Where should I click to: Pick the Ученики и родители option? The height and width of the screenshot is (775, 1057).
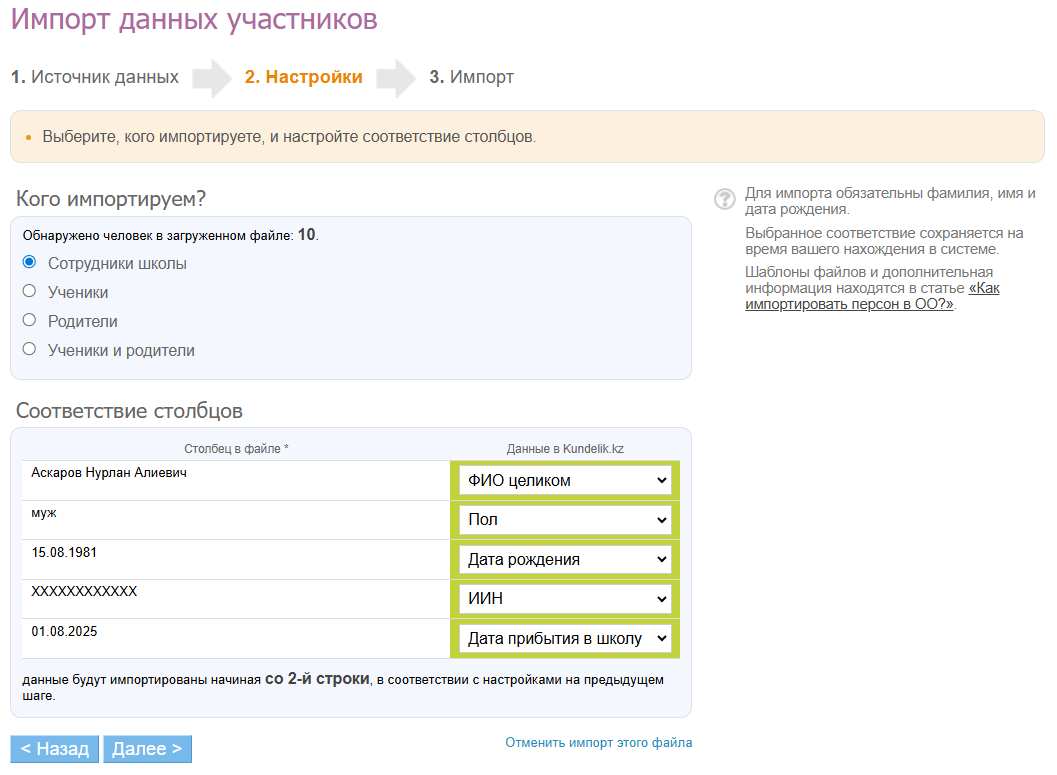pos(29,349)
